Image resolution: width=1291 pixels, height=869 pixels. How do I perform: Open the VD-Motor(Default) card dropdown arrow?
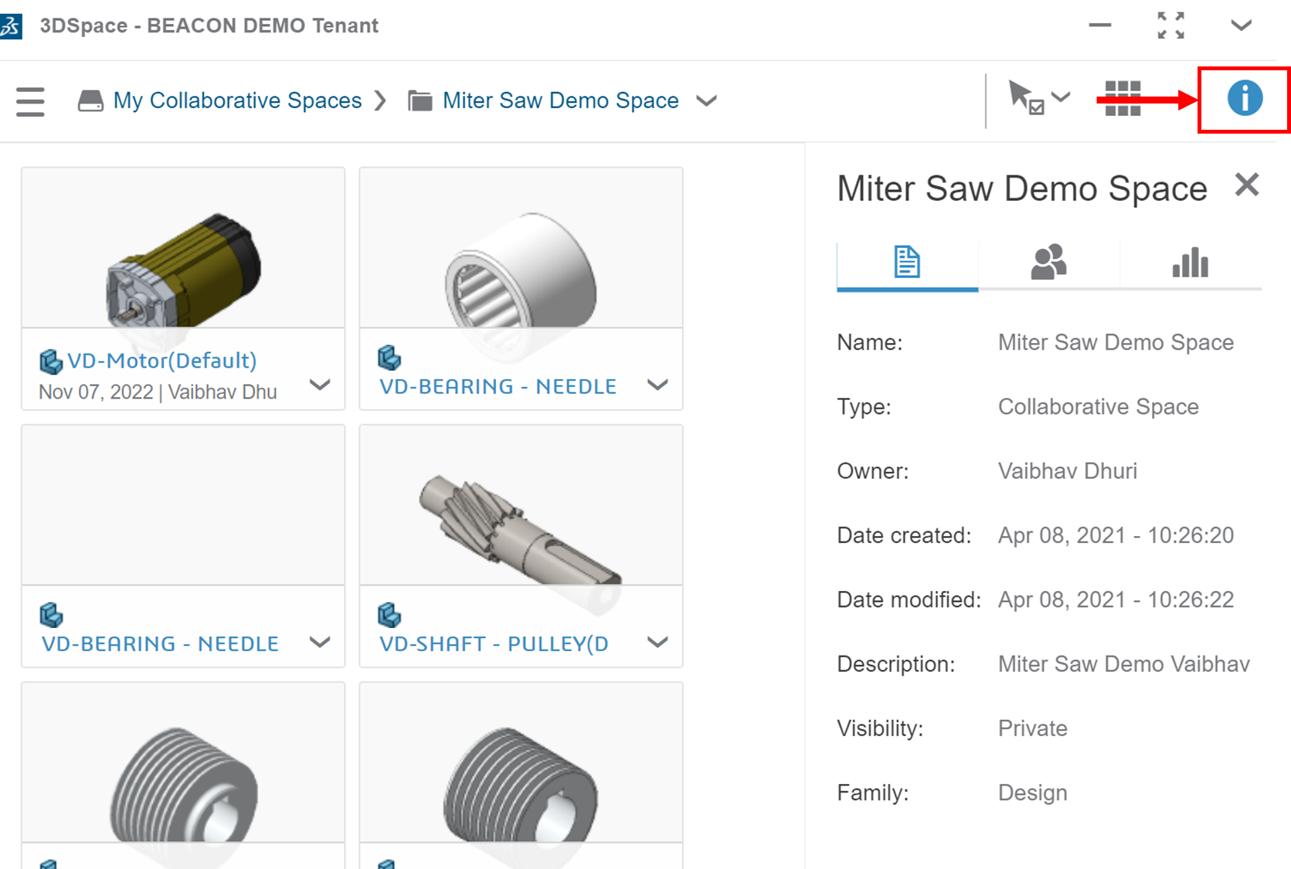(x=320, y=385)
